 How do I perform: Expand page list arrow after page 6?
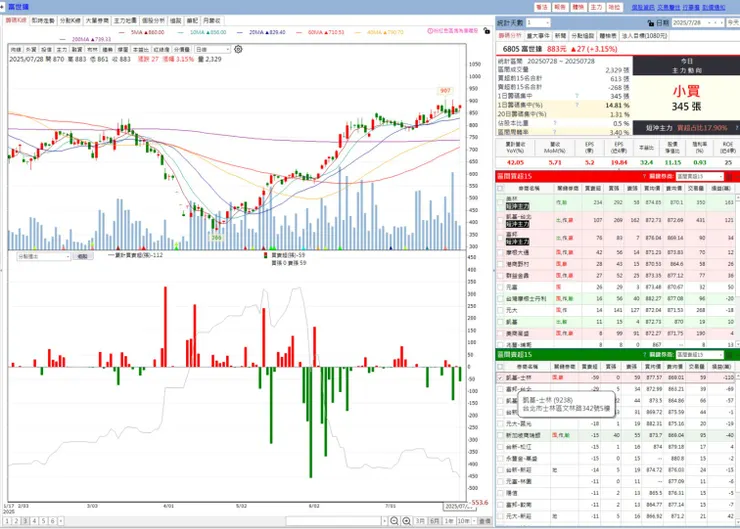coord(61,521)
